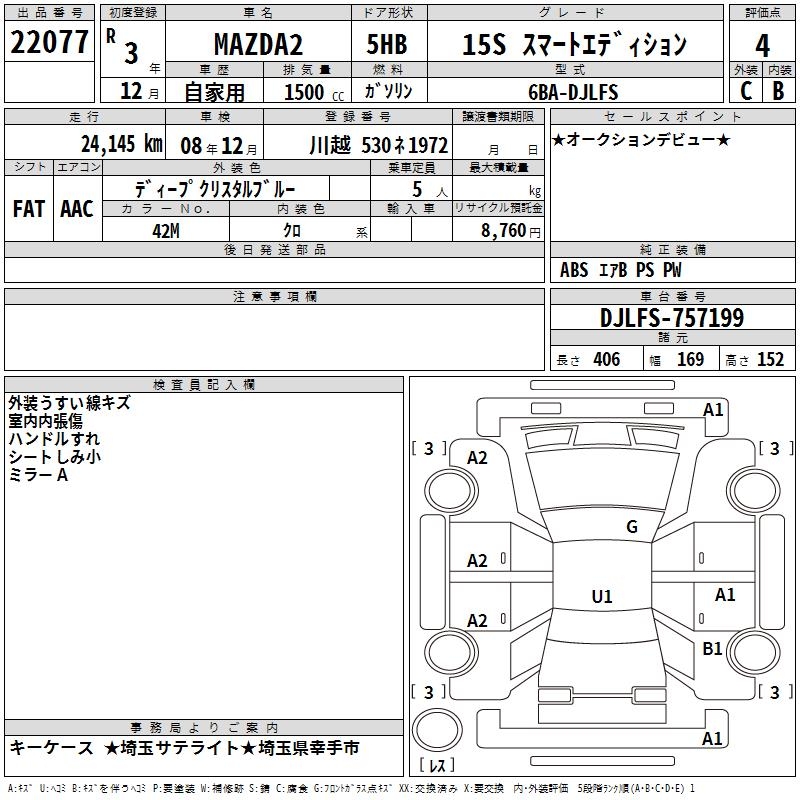Click the displacement value 1500 cc
This screenshot has width=800, height=800.
tap(314, 92)
